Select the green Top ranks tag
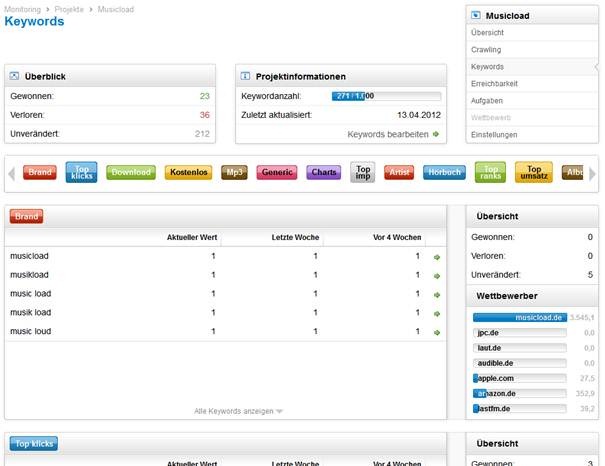 click(x=490, y=172)
